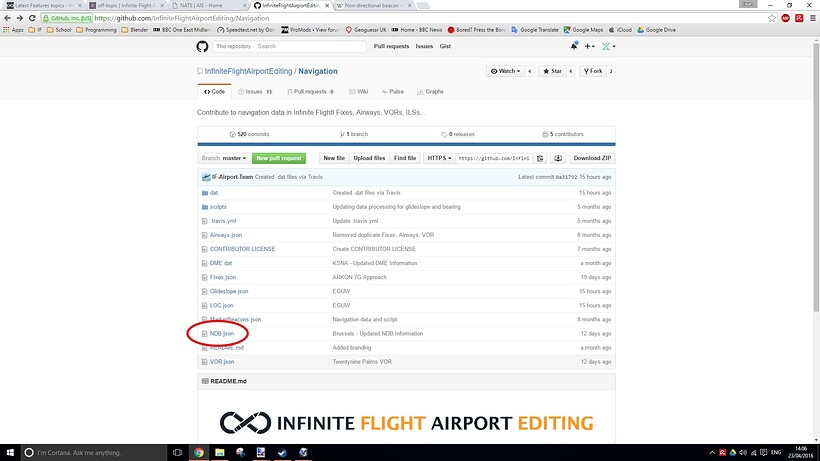Open the Gist link in header
This screenshot has width=820, height=461.
[445, 47]
